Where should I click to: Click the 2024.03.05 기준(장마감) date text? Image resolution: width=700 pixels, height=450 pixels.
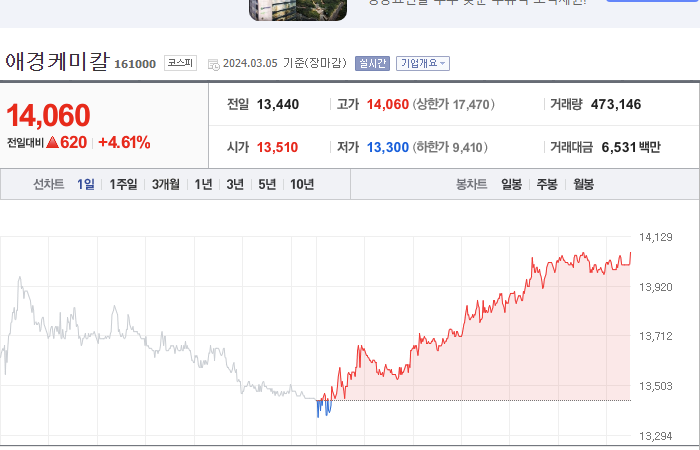pyautogui.click(x=285, y=63)
